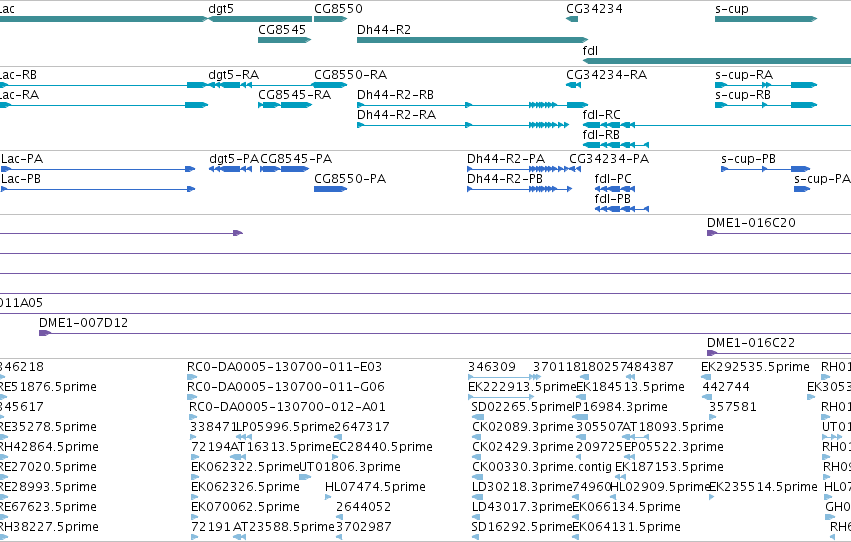The height and width of the screenshot is (542, 851).
Task: Select EST RE27020.5prime
Action: point(48,468)
